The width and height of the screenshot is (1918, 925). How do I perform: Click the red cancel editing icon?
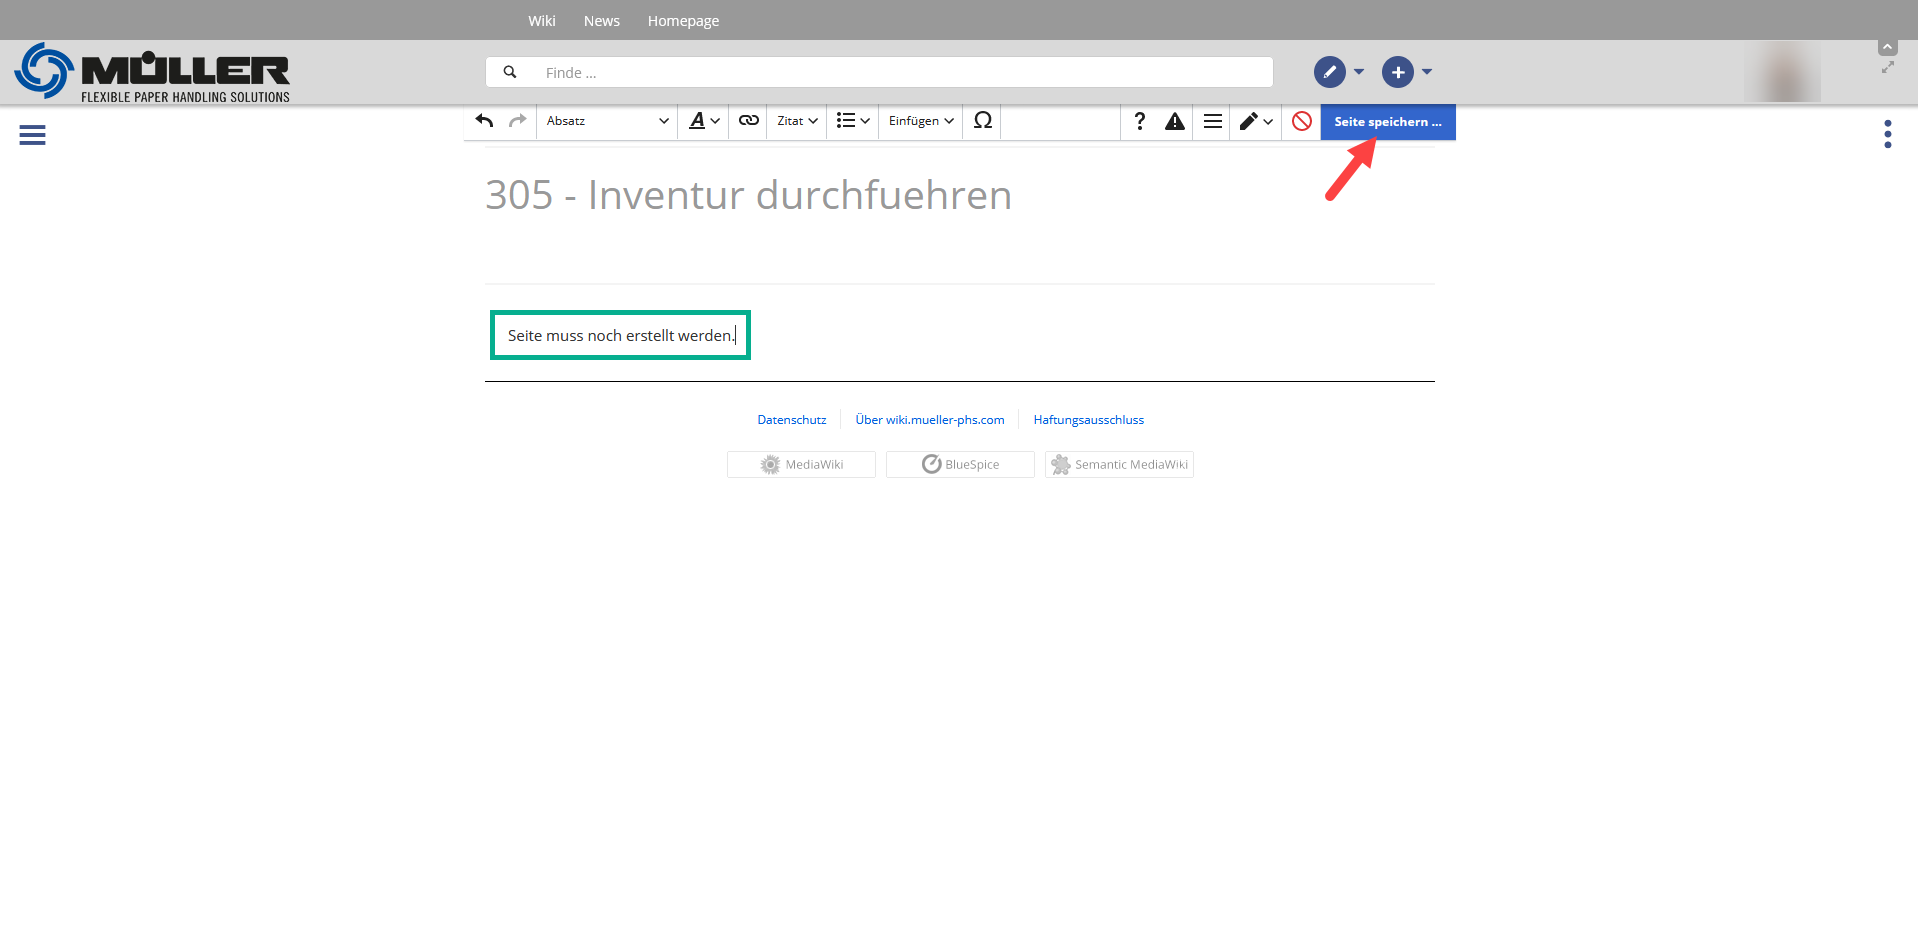tap(1301, 121)
